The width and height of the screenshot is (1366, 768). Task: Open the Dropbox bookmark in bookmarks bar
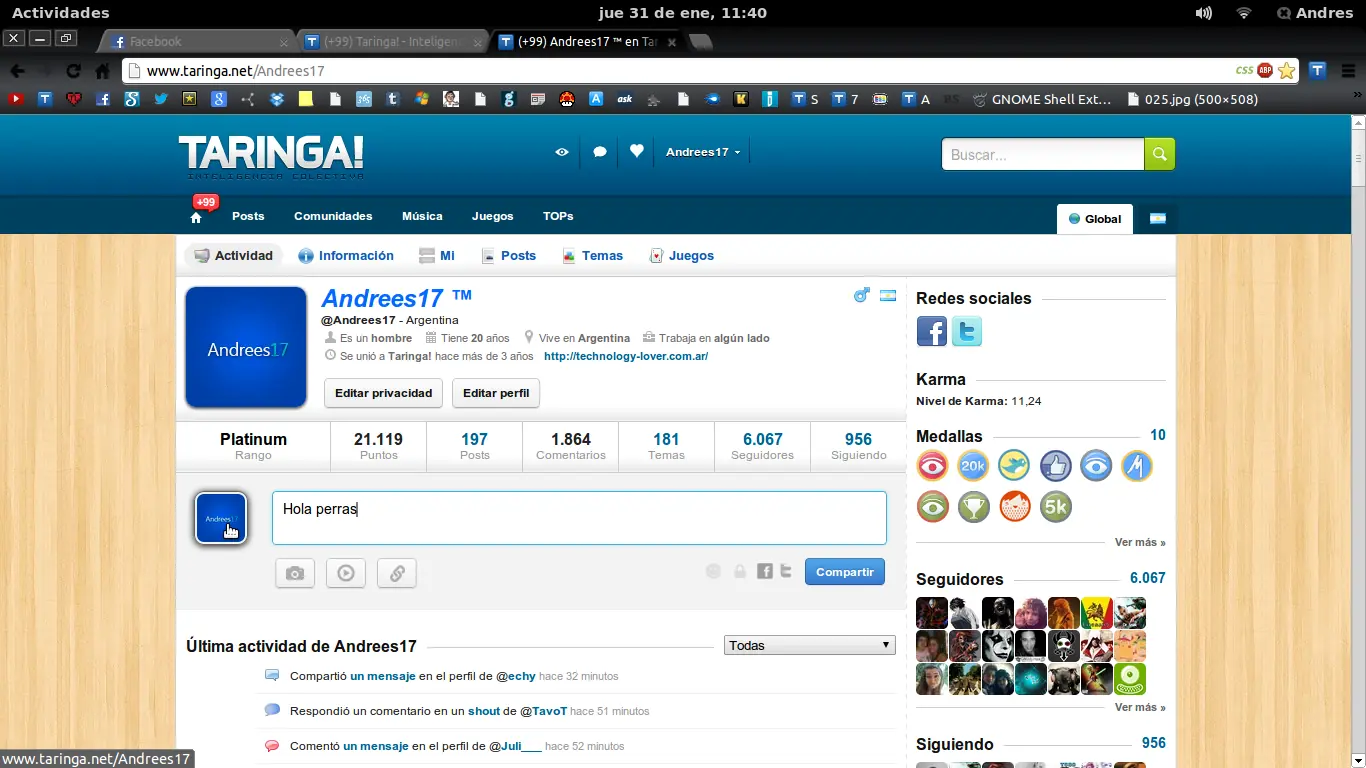tap(277, 99)
